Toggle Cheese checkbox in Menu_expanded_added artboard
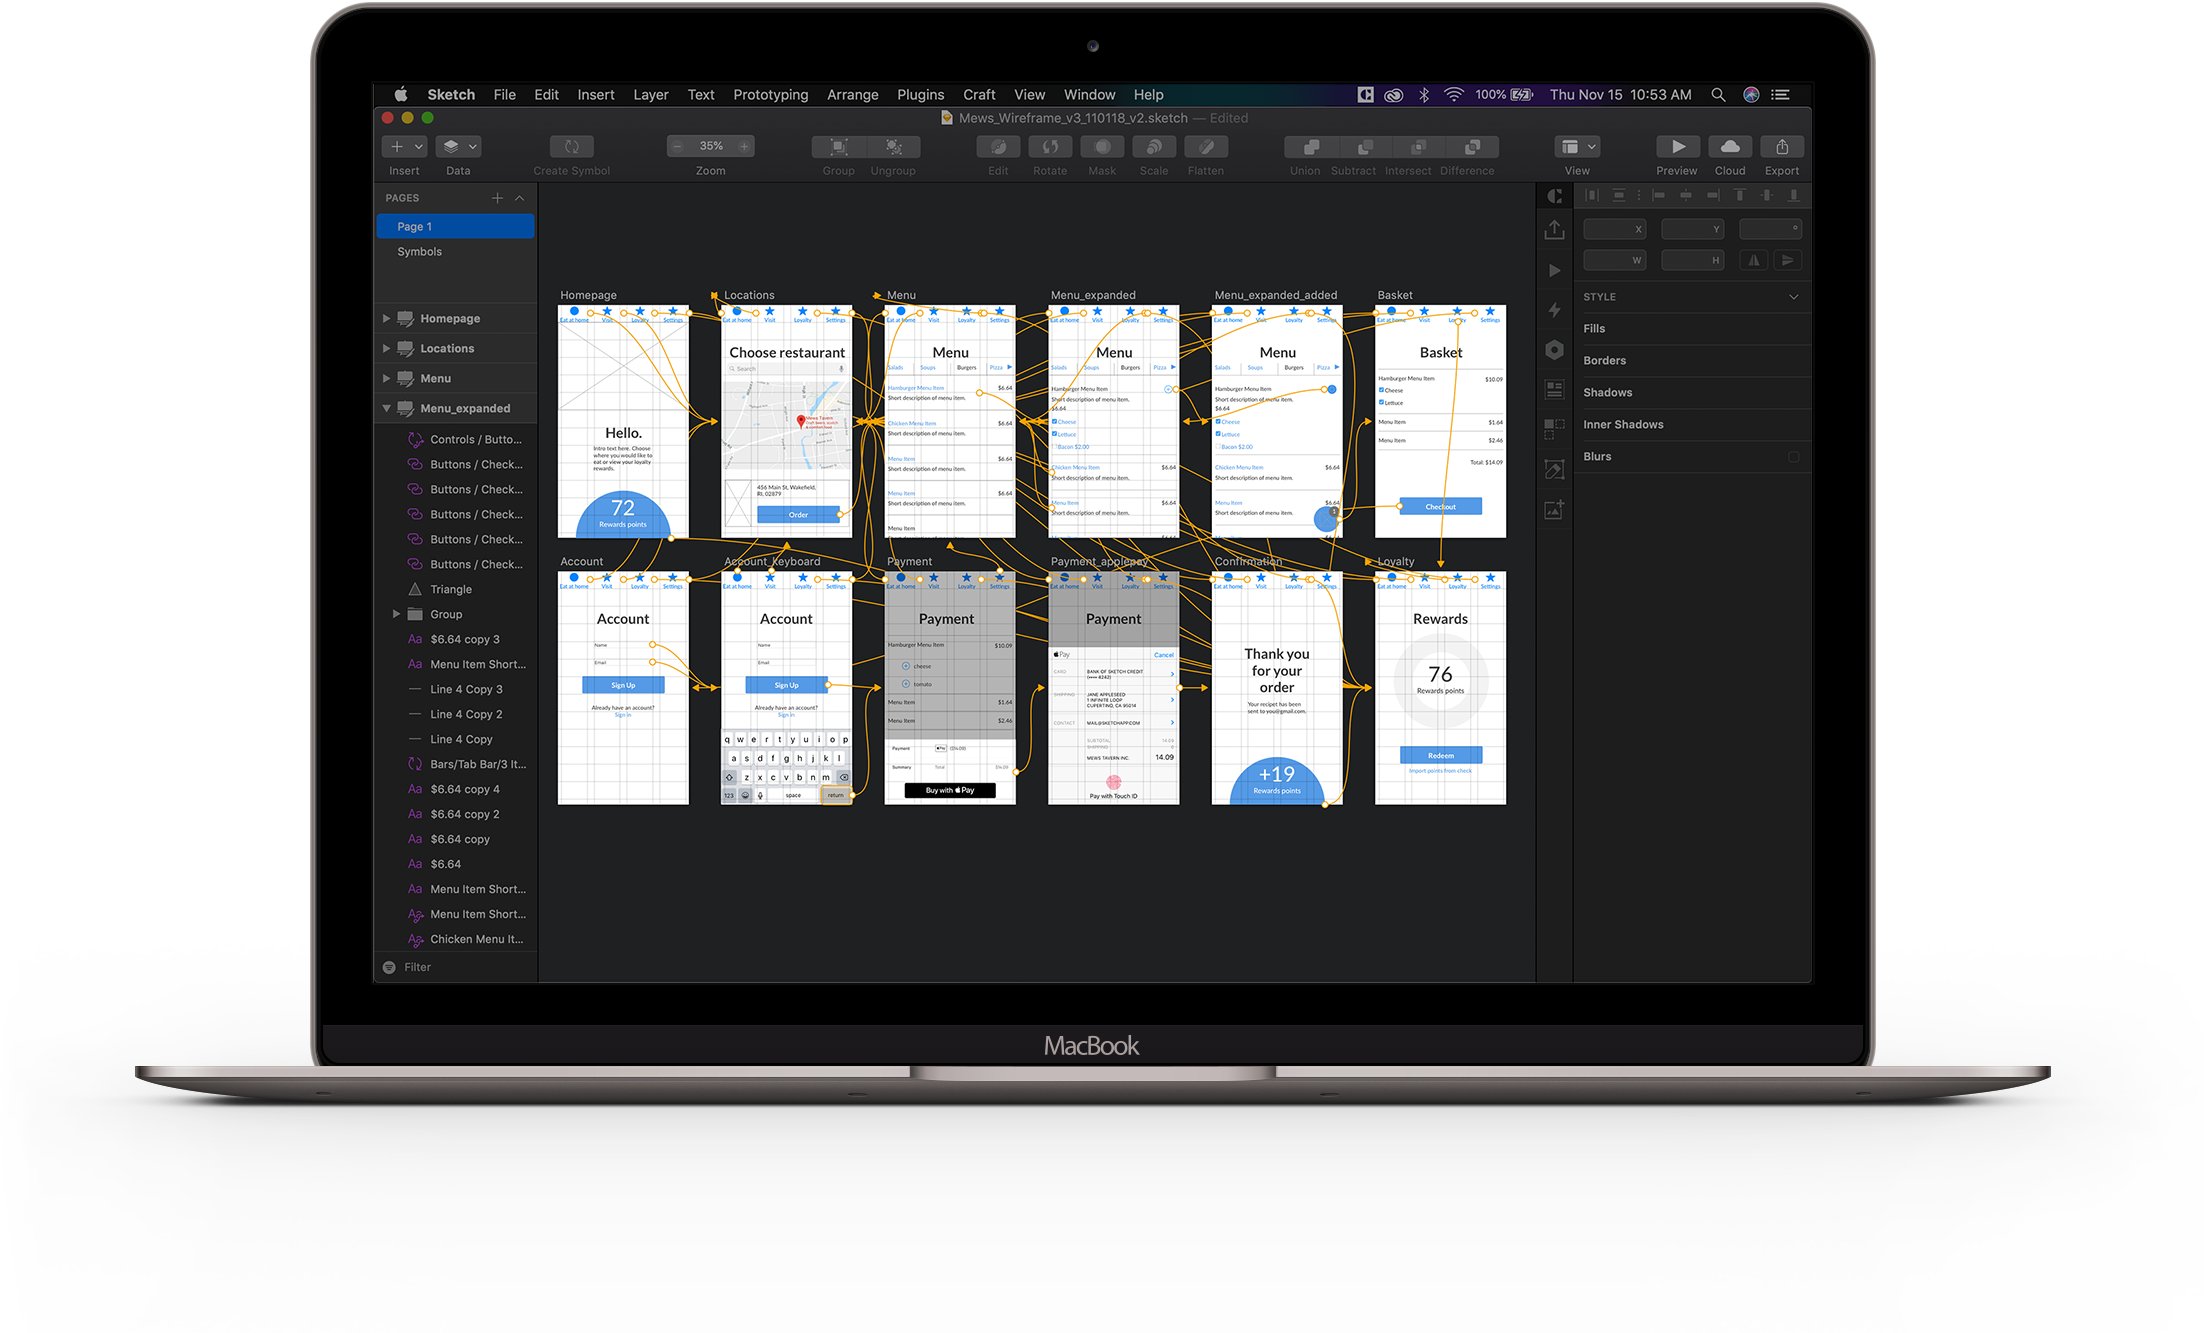The height and width of the screenshot is (1333, 2204). 1218,421
